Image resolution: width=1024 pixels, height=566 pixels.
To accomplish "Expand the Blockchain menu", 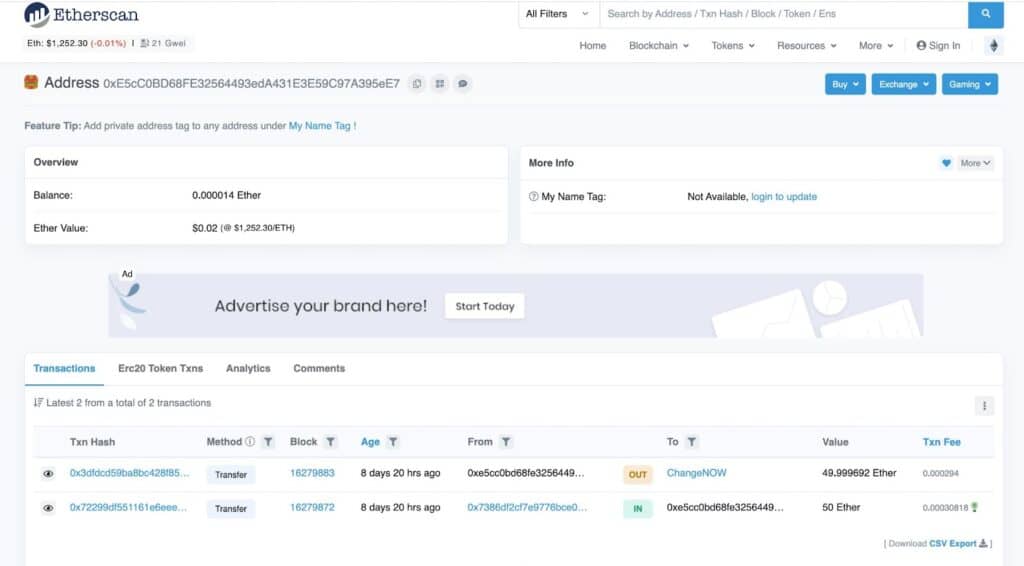I will point(659,46).
